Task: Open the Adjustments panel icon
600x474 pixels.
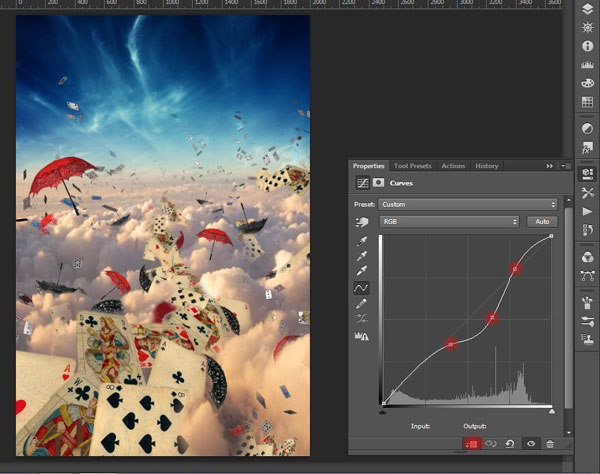Action: tap(587, 129)
